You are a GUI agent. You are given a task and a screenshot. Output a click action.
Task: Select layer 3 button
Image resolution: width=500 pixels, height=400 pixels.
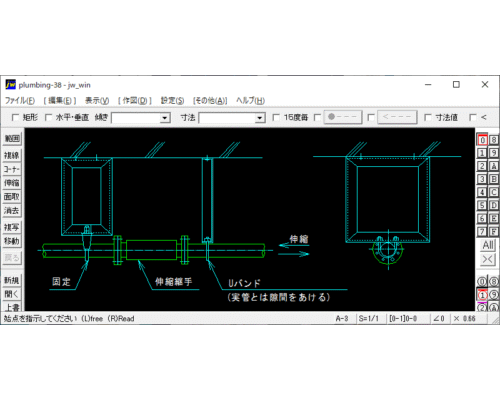click(482, 179)
